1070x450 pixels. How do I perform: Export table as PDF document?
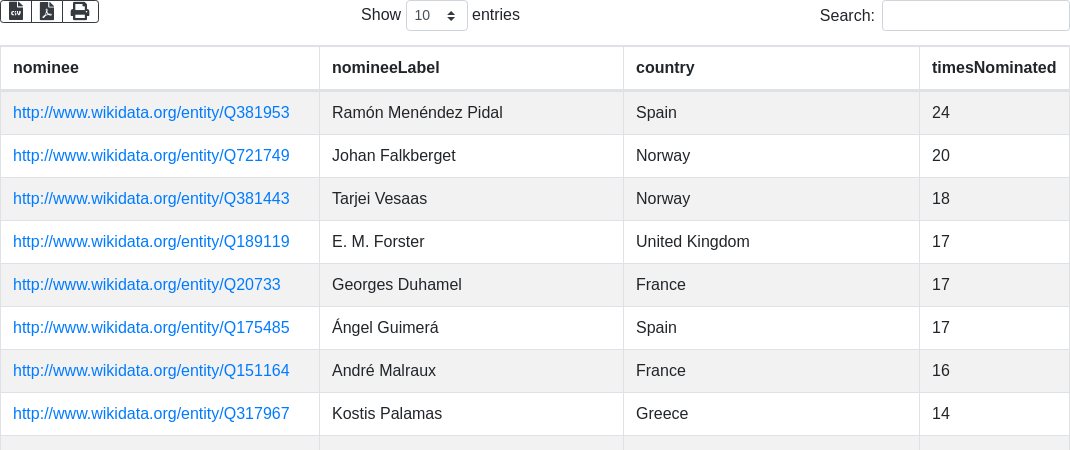coord(47,12)
